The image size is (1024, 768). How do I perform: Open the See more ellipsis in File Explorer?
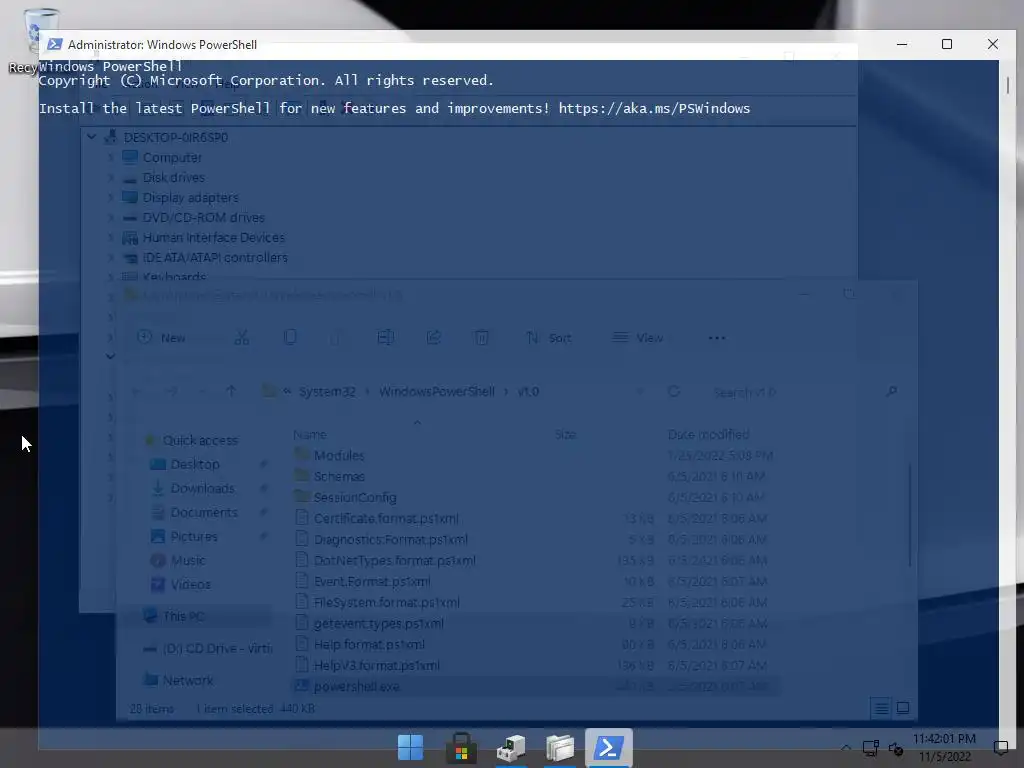tap(717, 338)
